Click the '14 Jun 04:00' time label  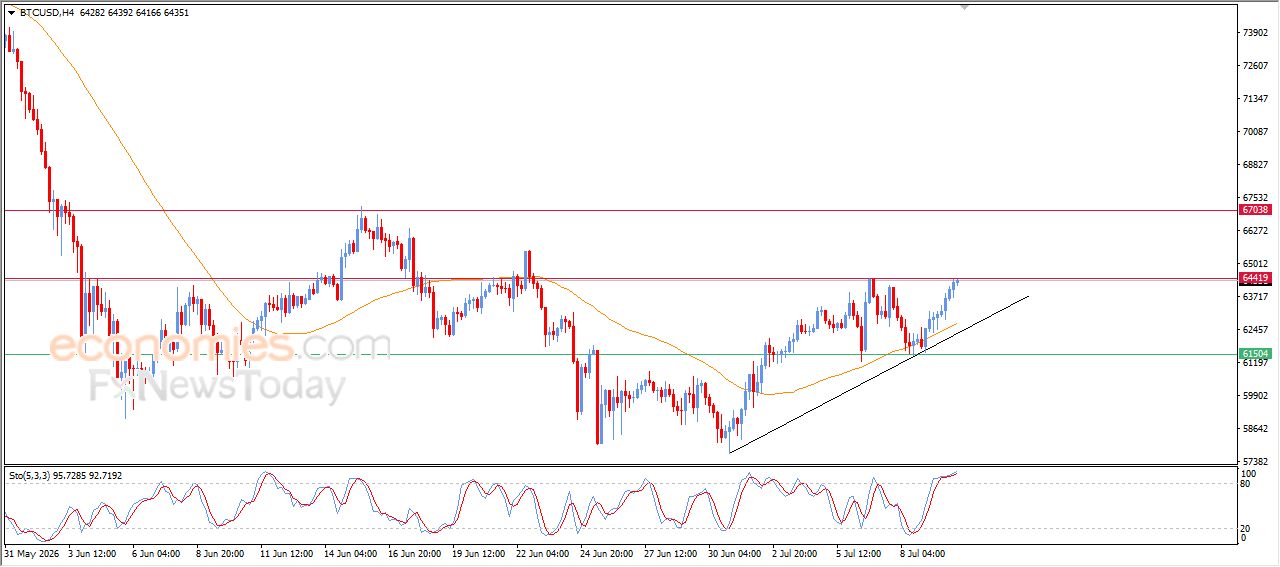tap(349, 552)
